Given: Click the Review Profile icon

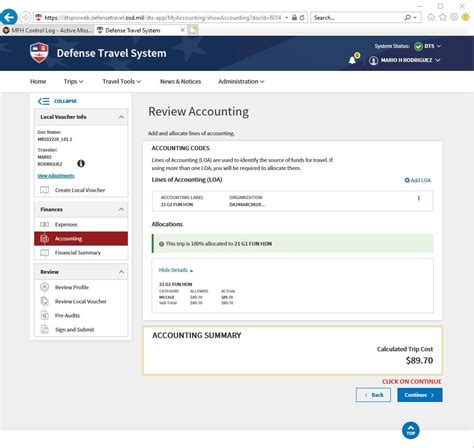Looking at the screenshot, I should pos(44,287).
